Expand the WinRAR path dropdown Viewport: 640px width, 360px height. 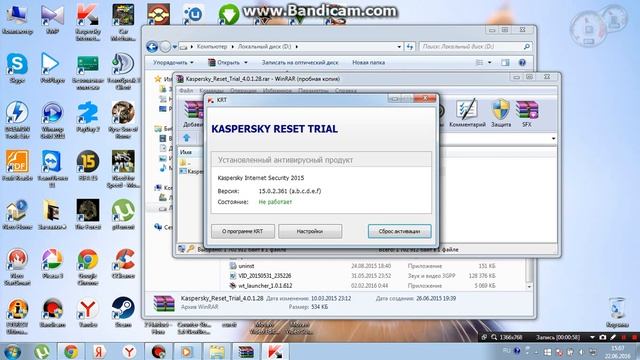[x=553, y=139]
